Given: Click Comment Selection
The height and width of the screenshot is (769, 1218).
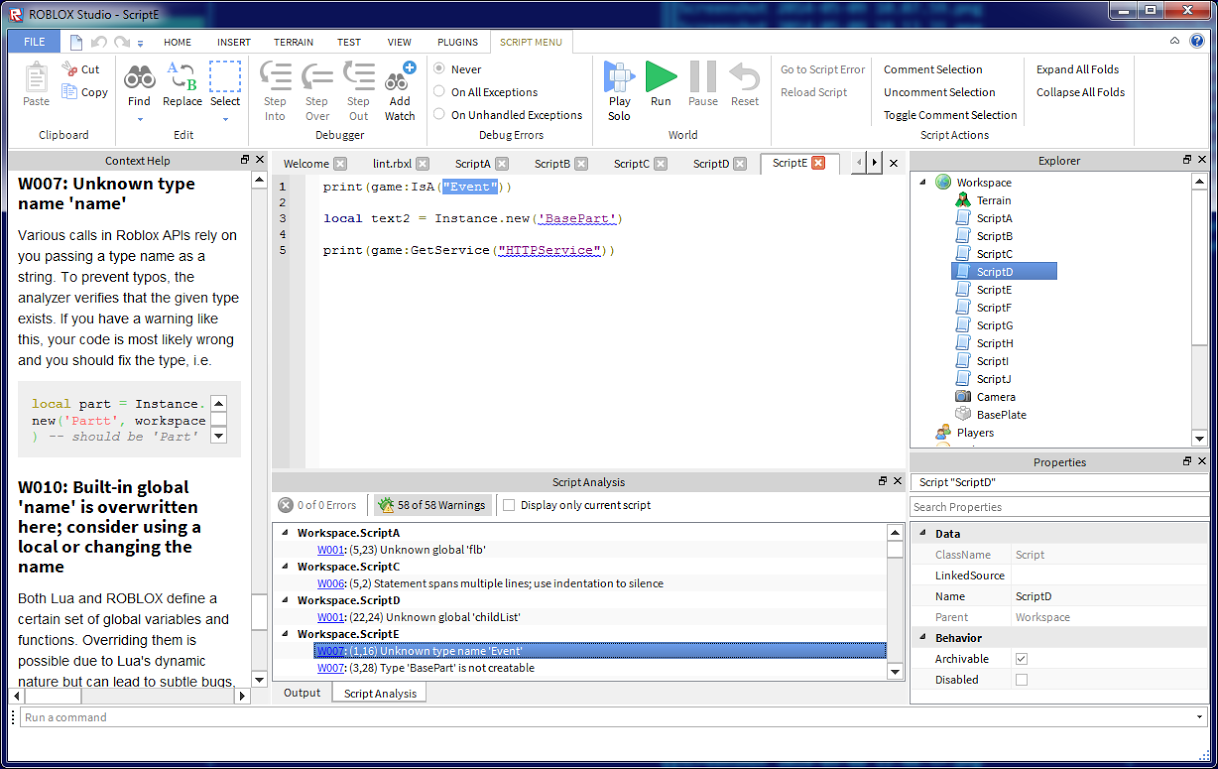Looking at the screenshot, I should 932,69.
